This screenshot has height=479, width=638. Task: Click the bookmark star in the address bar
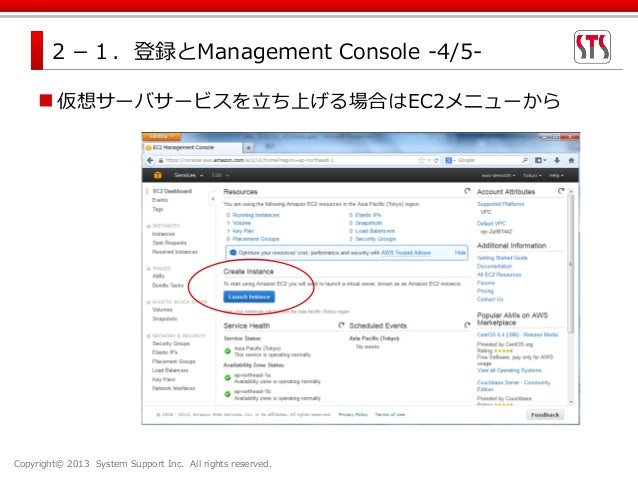pyautogui.click(x=422, y=160)
